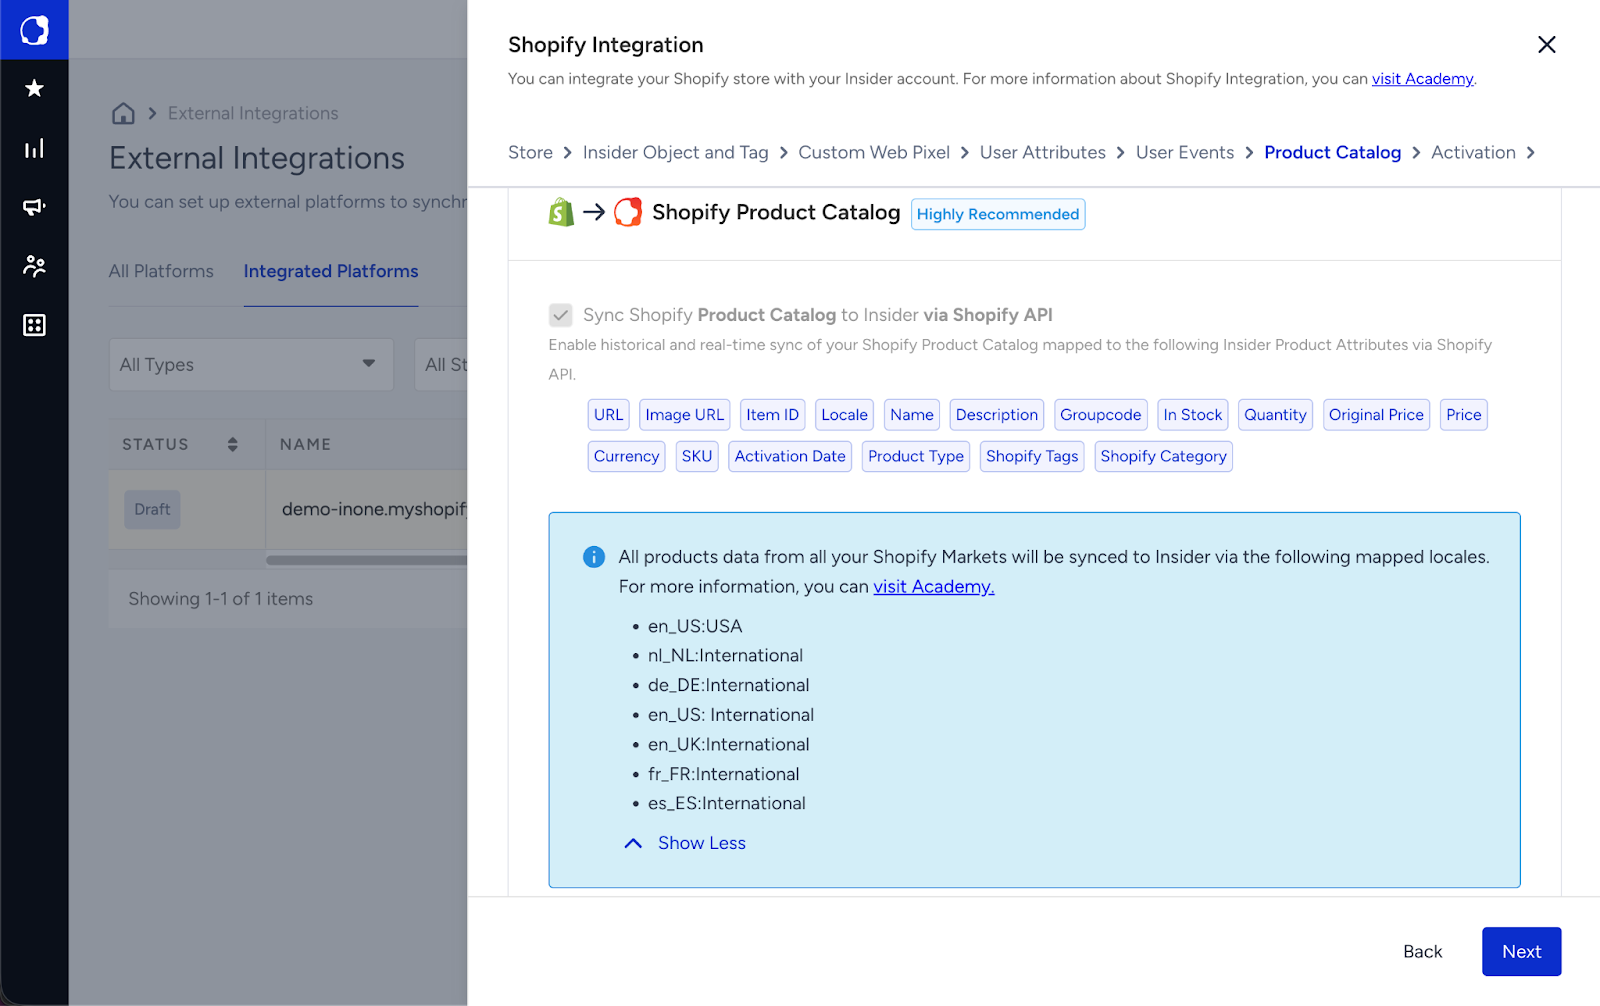
Task: Click the Next button
Action: point(1520,951)
